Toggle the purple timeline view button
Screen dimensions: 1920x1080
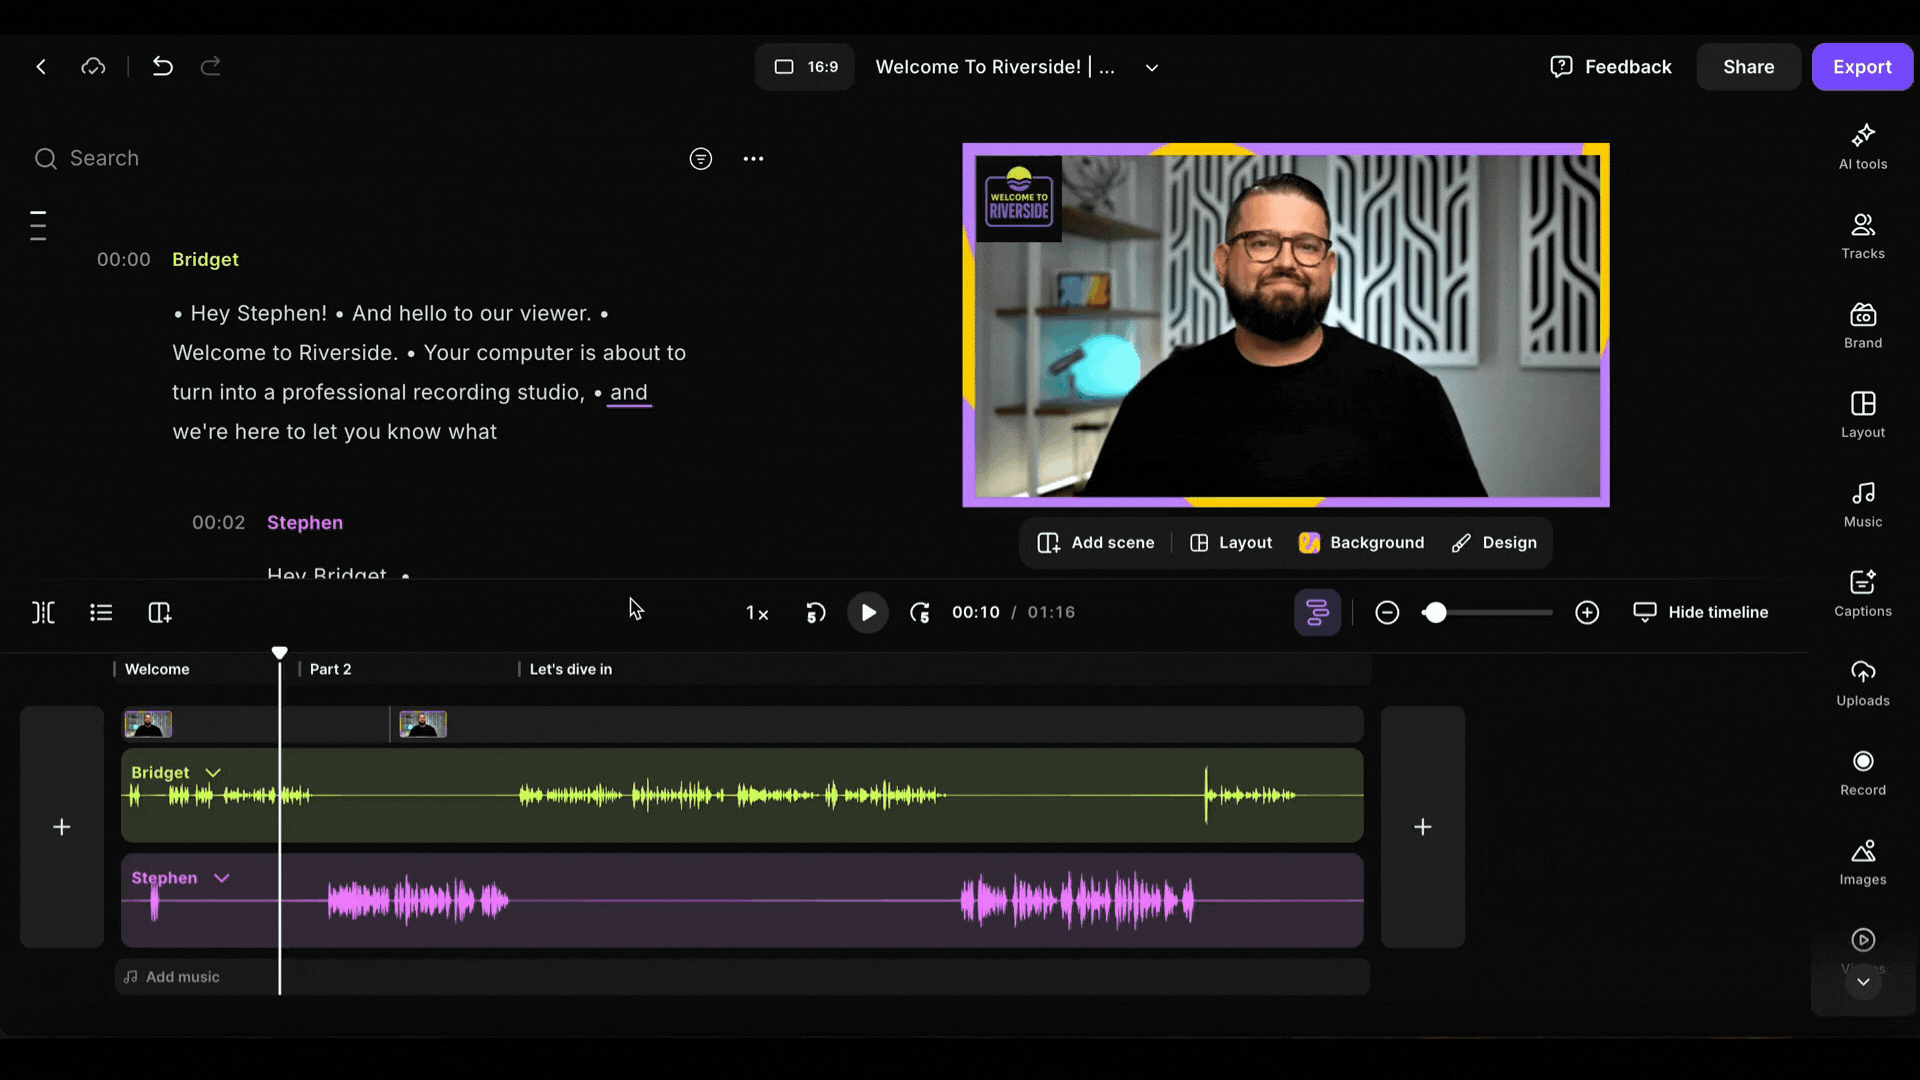(x=1317, y=612)
